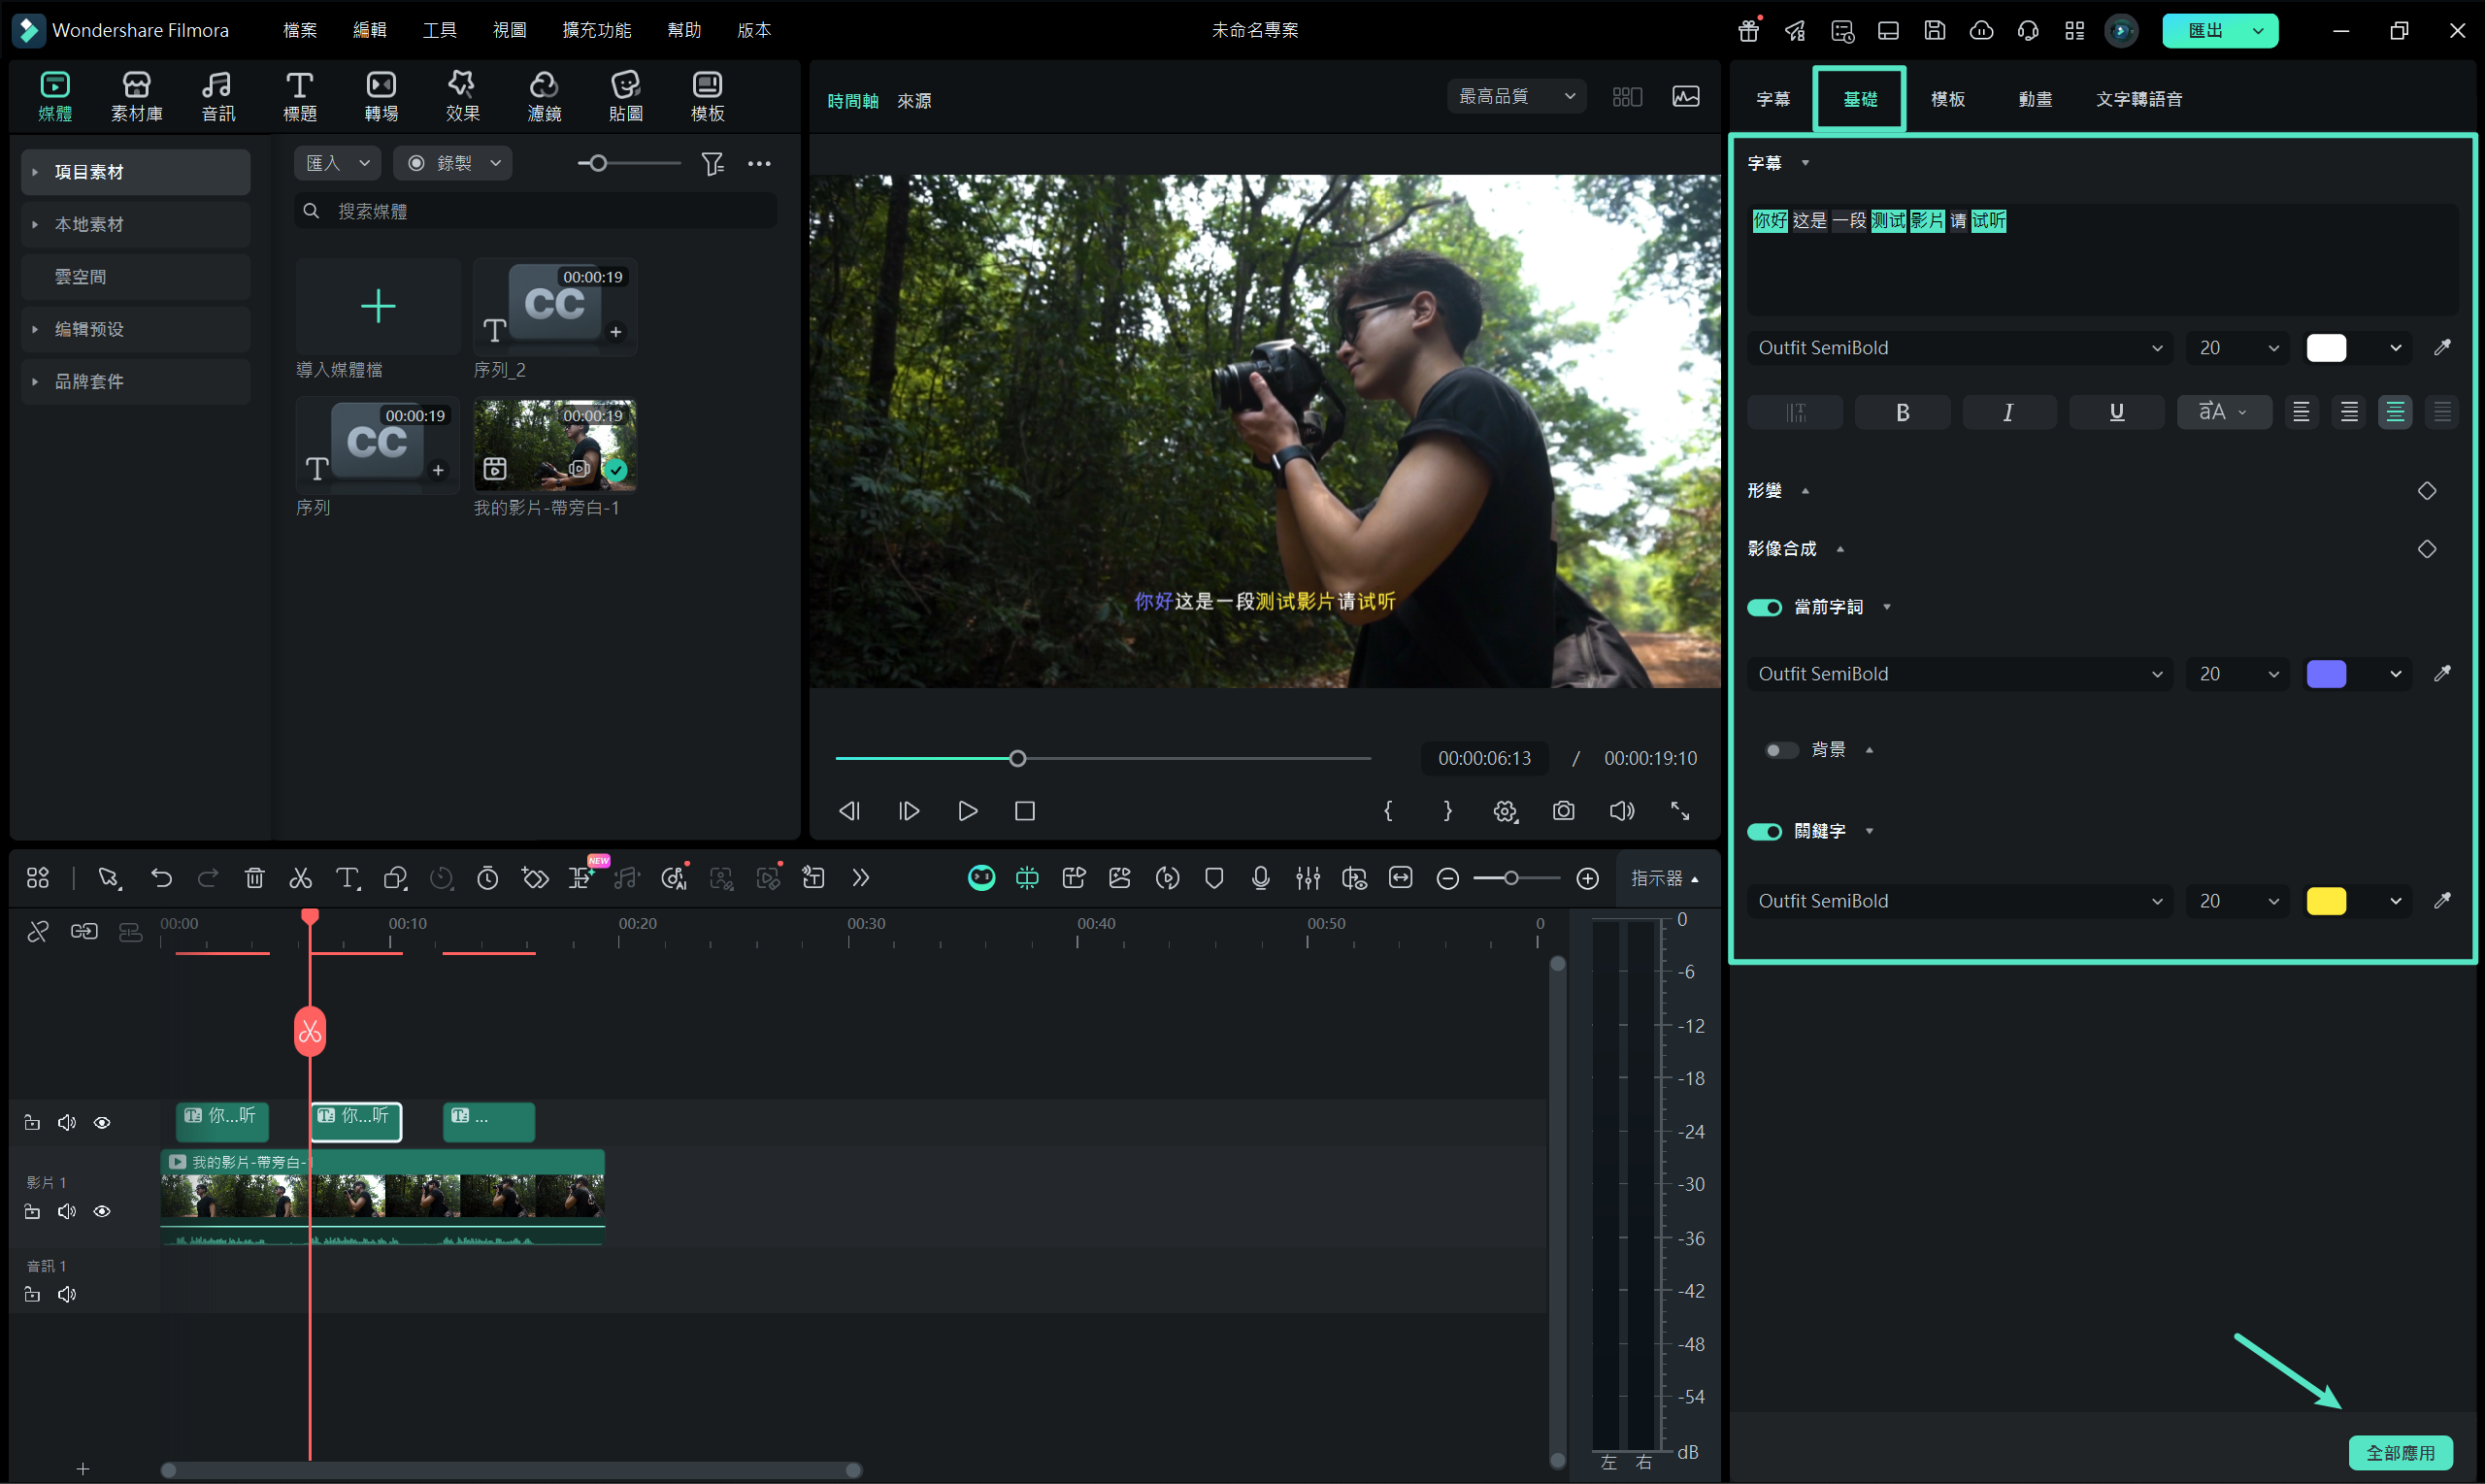Click the 匯出 export button
This screenshot has width=2485, height=1484.
tap(2204, 30)
